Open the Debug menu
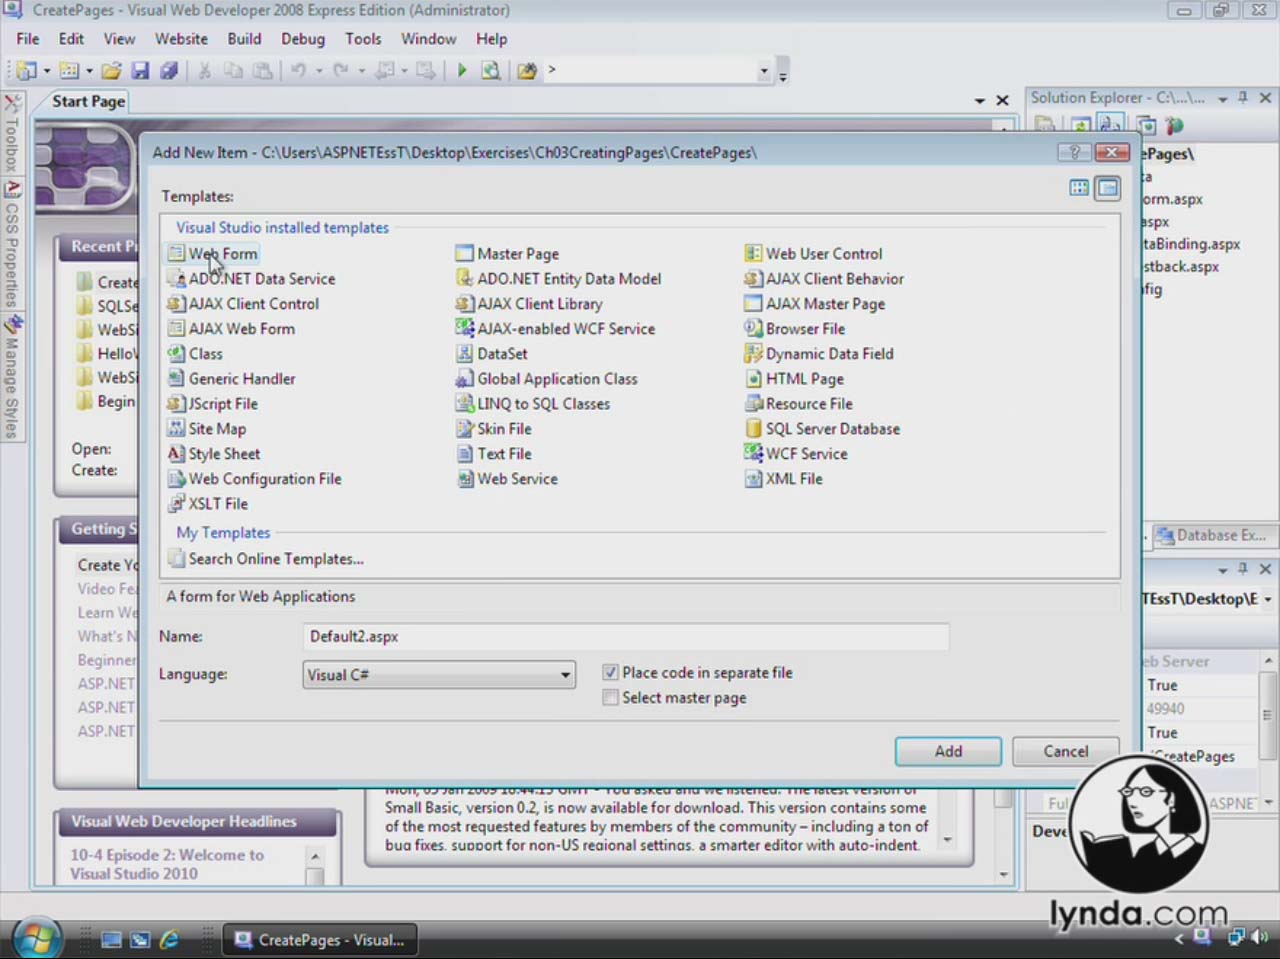1280x959 pixels. click(x=303, y=39)
